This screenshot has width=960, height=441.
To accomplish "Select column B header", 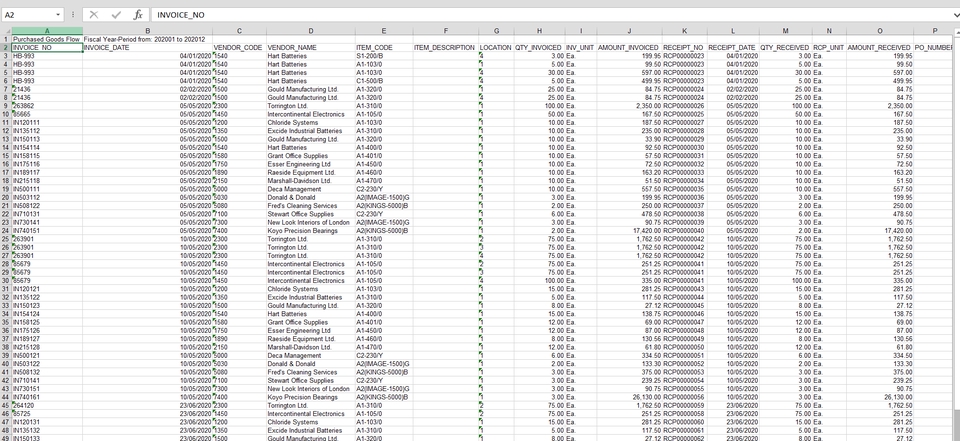I will [x=148, y=31].
